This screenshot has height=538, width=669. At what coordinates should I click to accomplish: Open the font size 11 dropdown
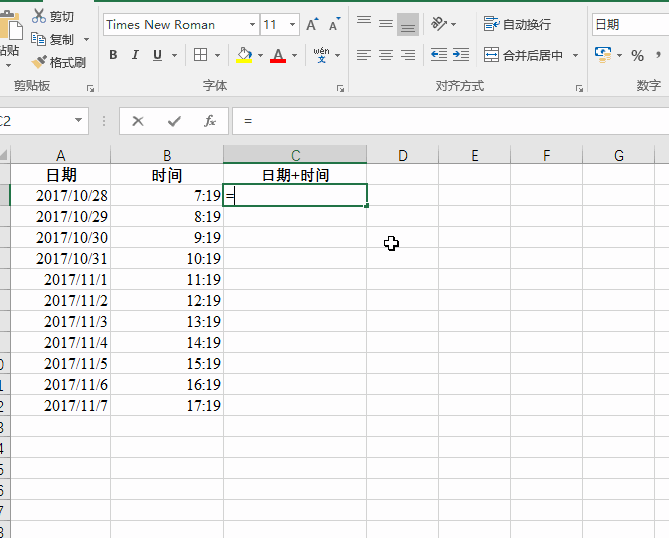(292, 24)
